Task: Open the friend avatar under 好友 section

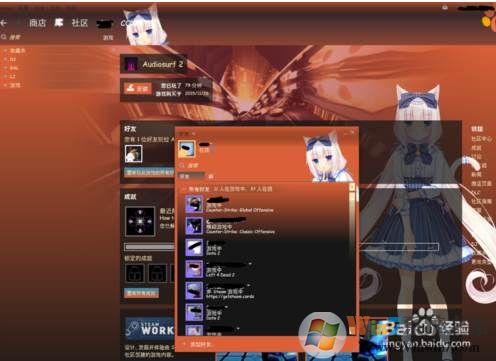Action: (134, 154)
